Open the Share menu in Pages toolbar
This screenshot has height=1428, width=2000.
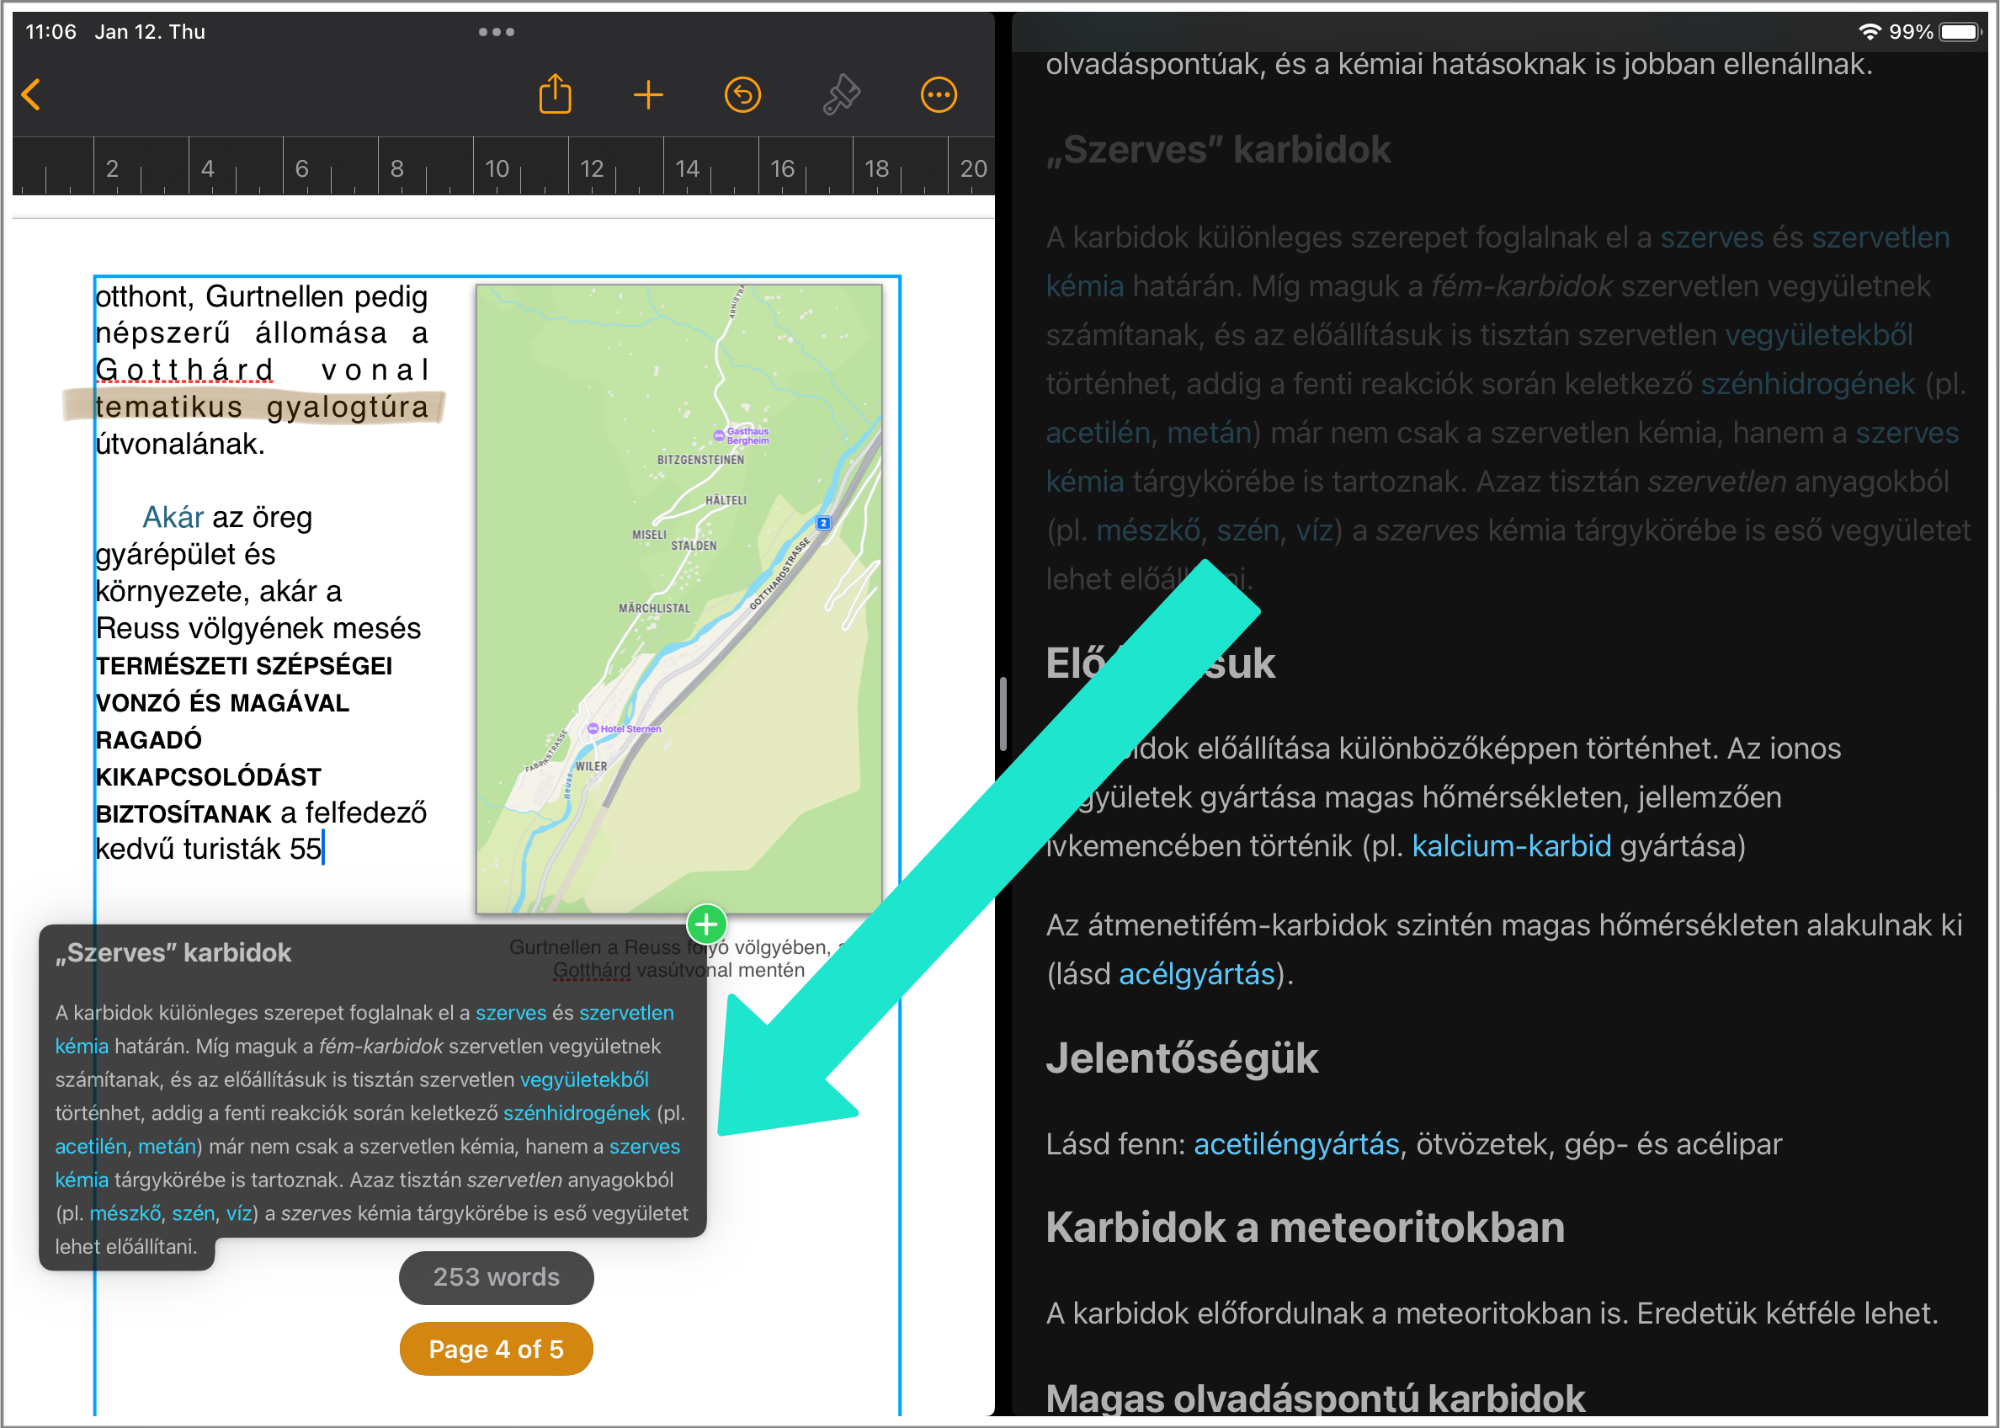point(555,95)
